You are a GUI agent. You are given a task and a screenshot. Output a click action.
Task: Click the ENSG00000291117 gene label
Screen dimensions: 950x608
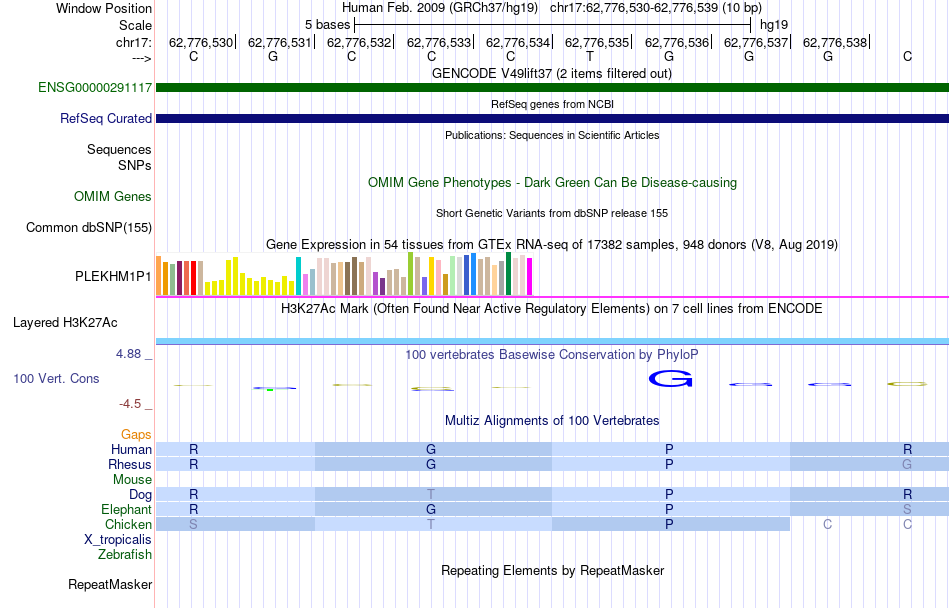[x=95, y=88]
